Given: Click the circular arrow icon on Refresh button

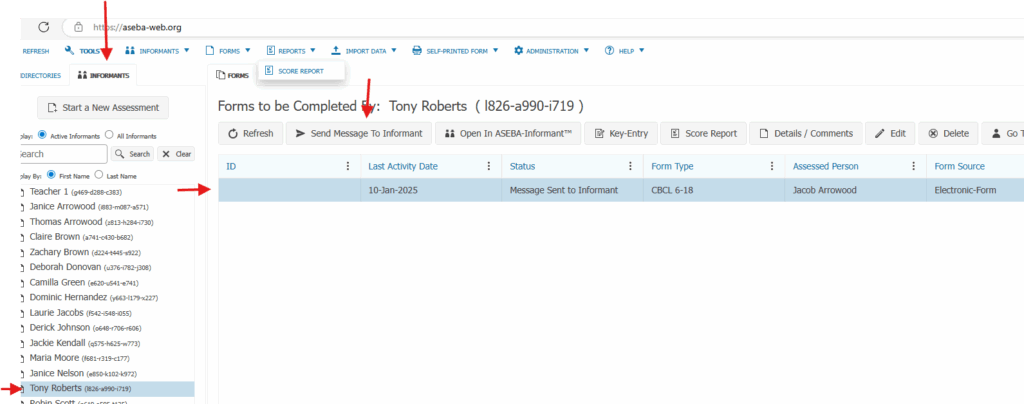Looking at the screenshot, I should click(x=232, y=133).
